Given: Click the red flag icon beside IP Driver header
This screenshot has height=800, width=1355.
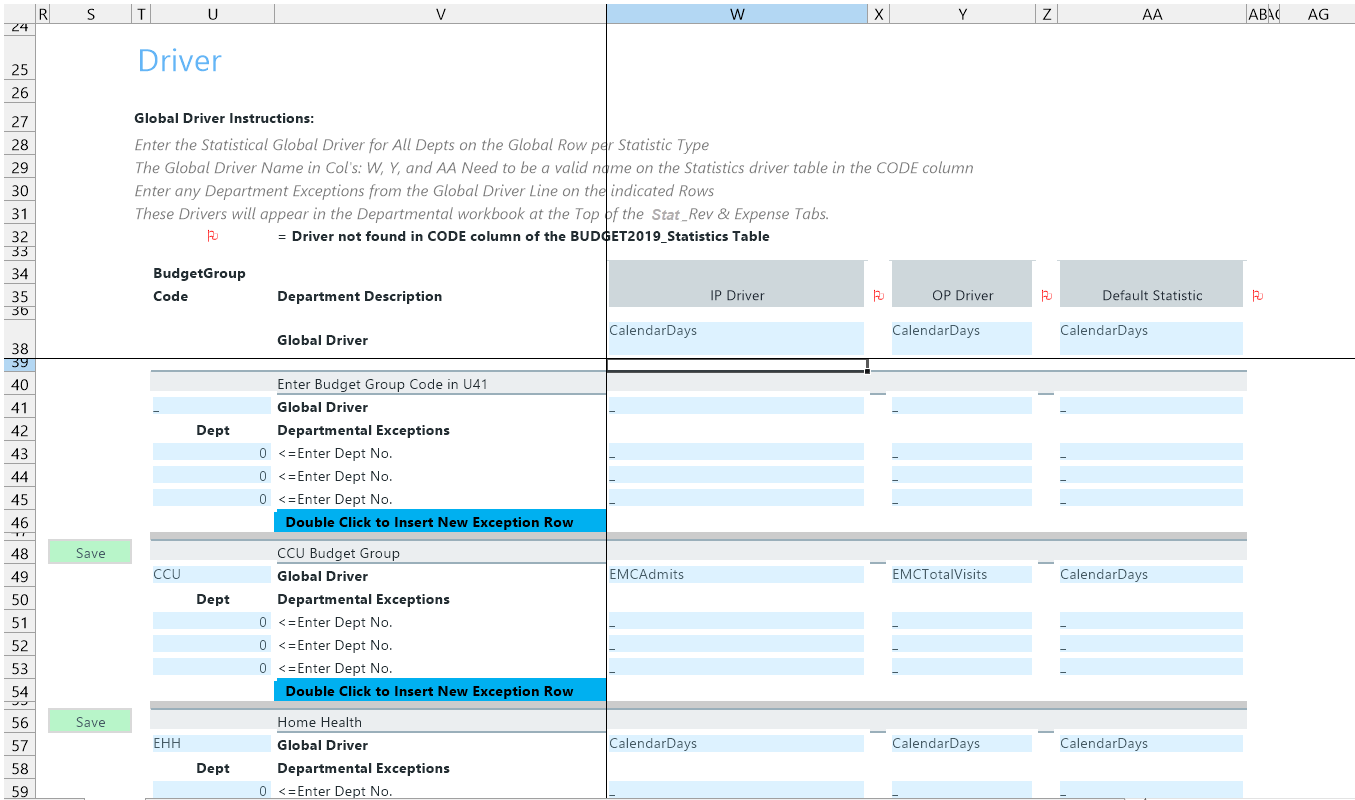Looking at the screenshot, I should (x=878, y=296).
